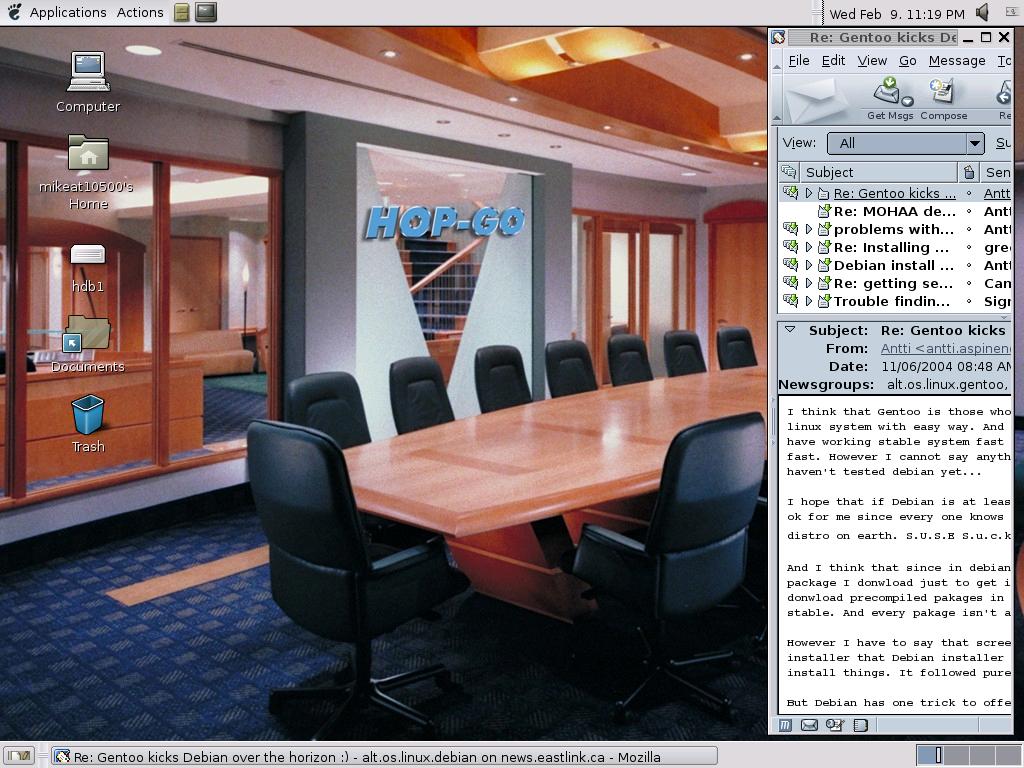Viewport: 1024px width, 768px height.
Task: Launch the terminal from the top panel
Action: pos(205,12)
